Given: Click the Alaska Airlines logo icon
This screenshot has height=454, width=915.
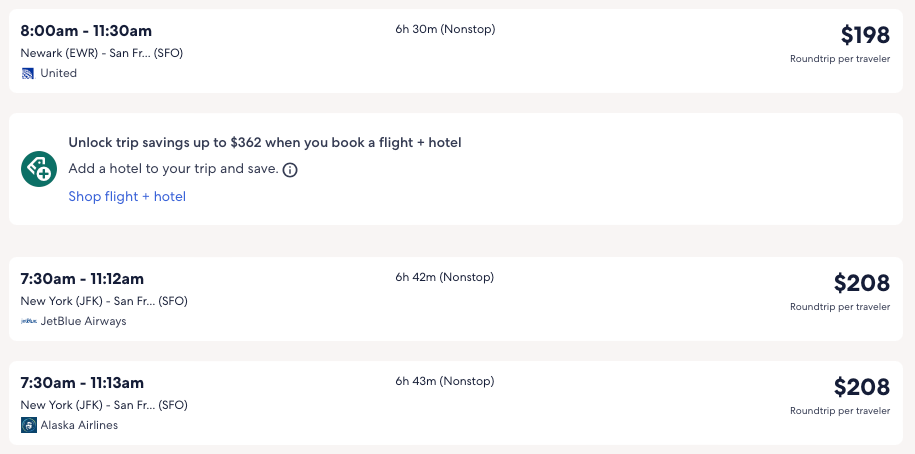Looking at the screenshot, I should click(x=29, y=425).
